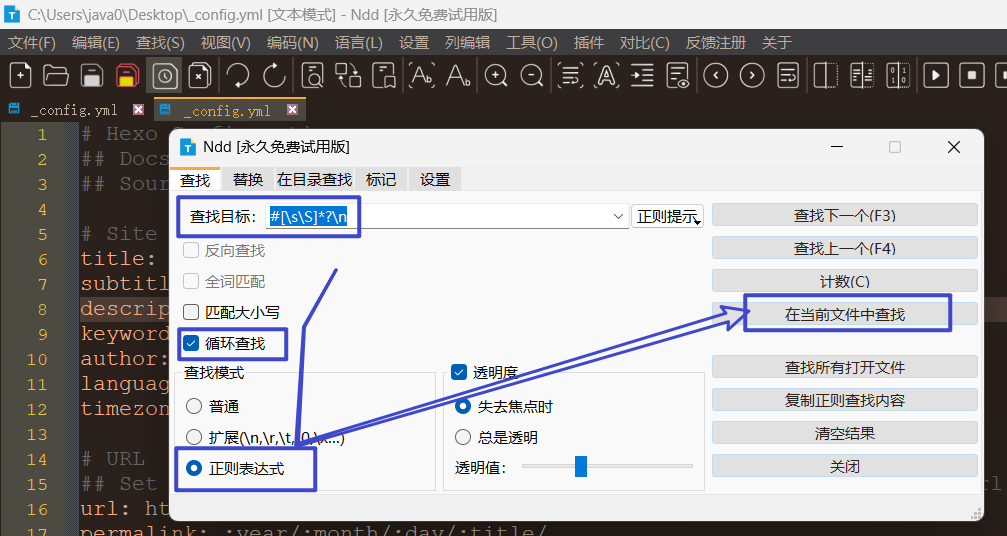
Task: Click the undo arrow icon
Action: [x=237, y=75]
